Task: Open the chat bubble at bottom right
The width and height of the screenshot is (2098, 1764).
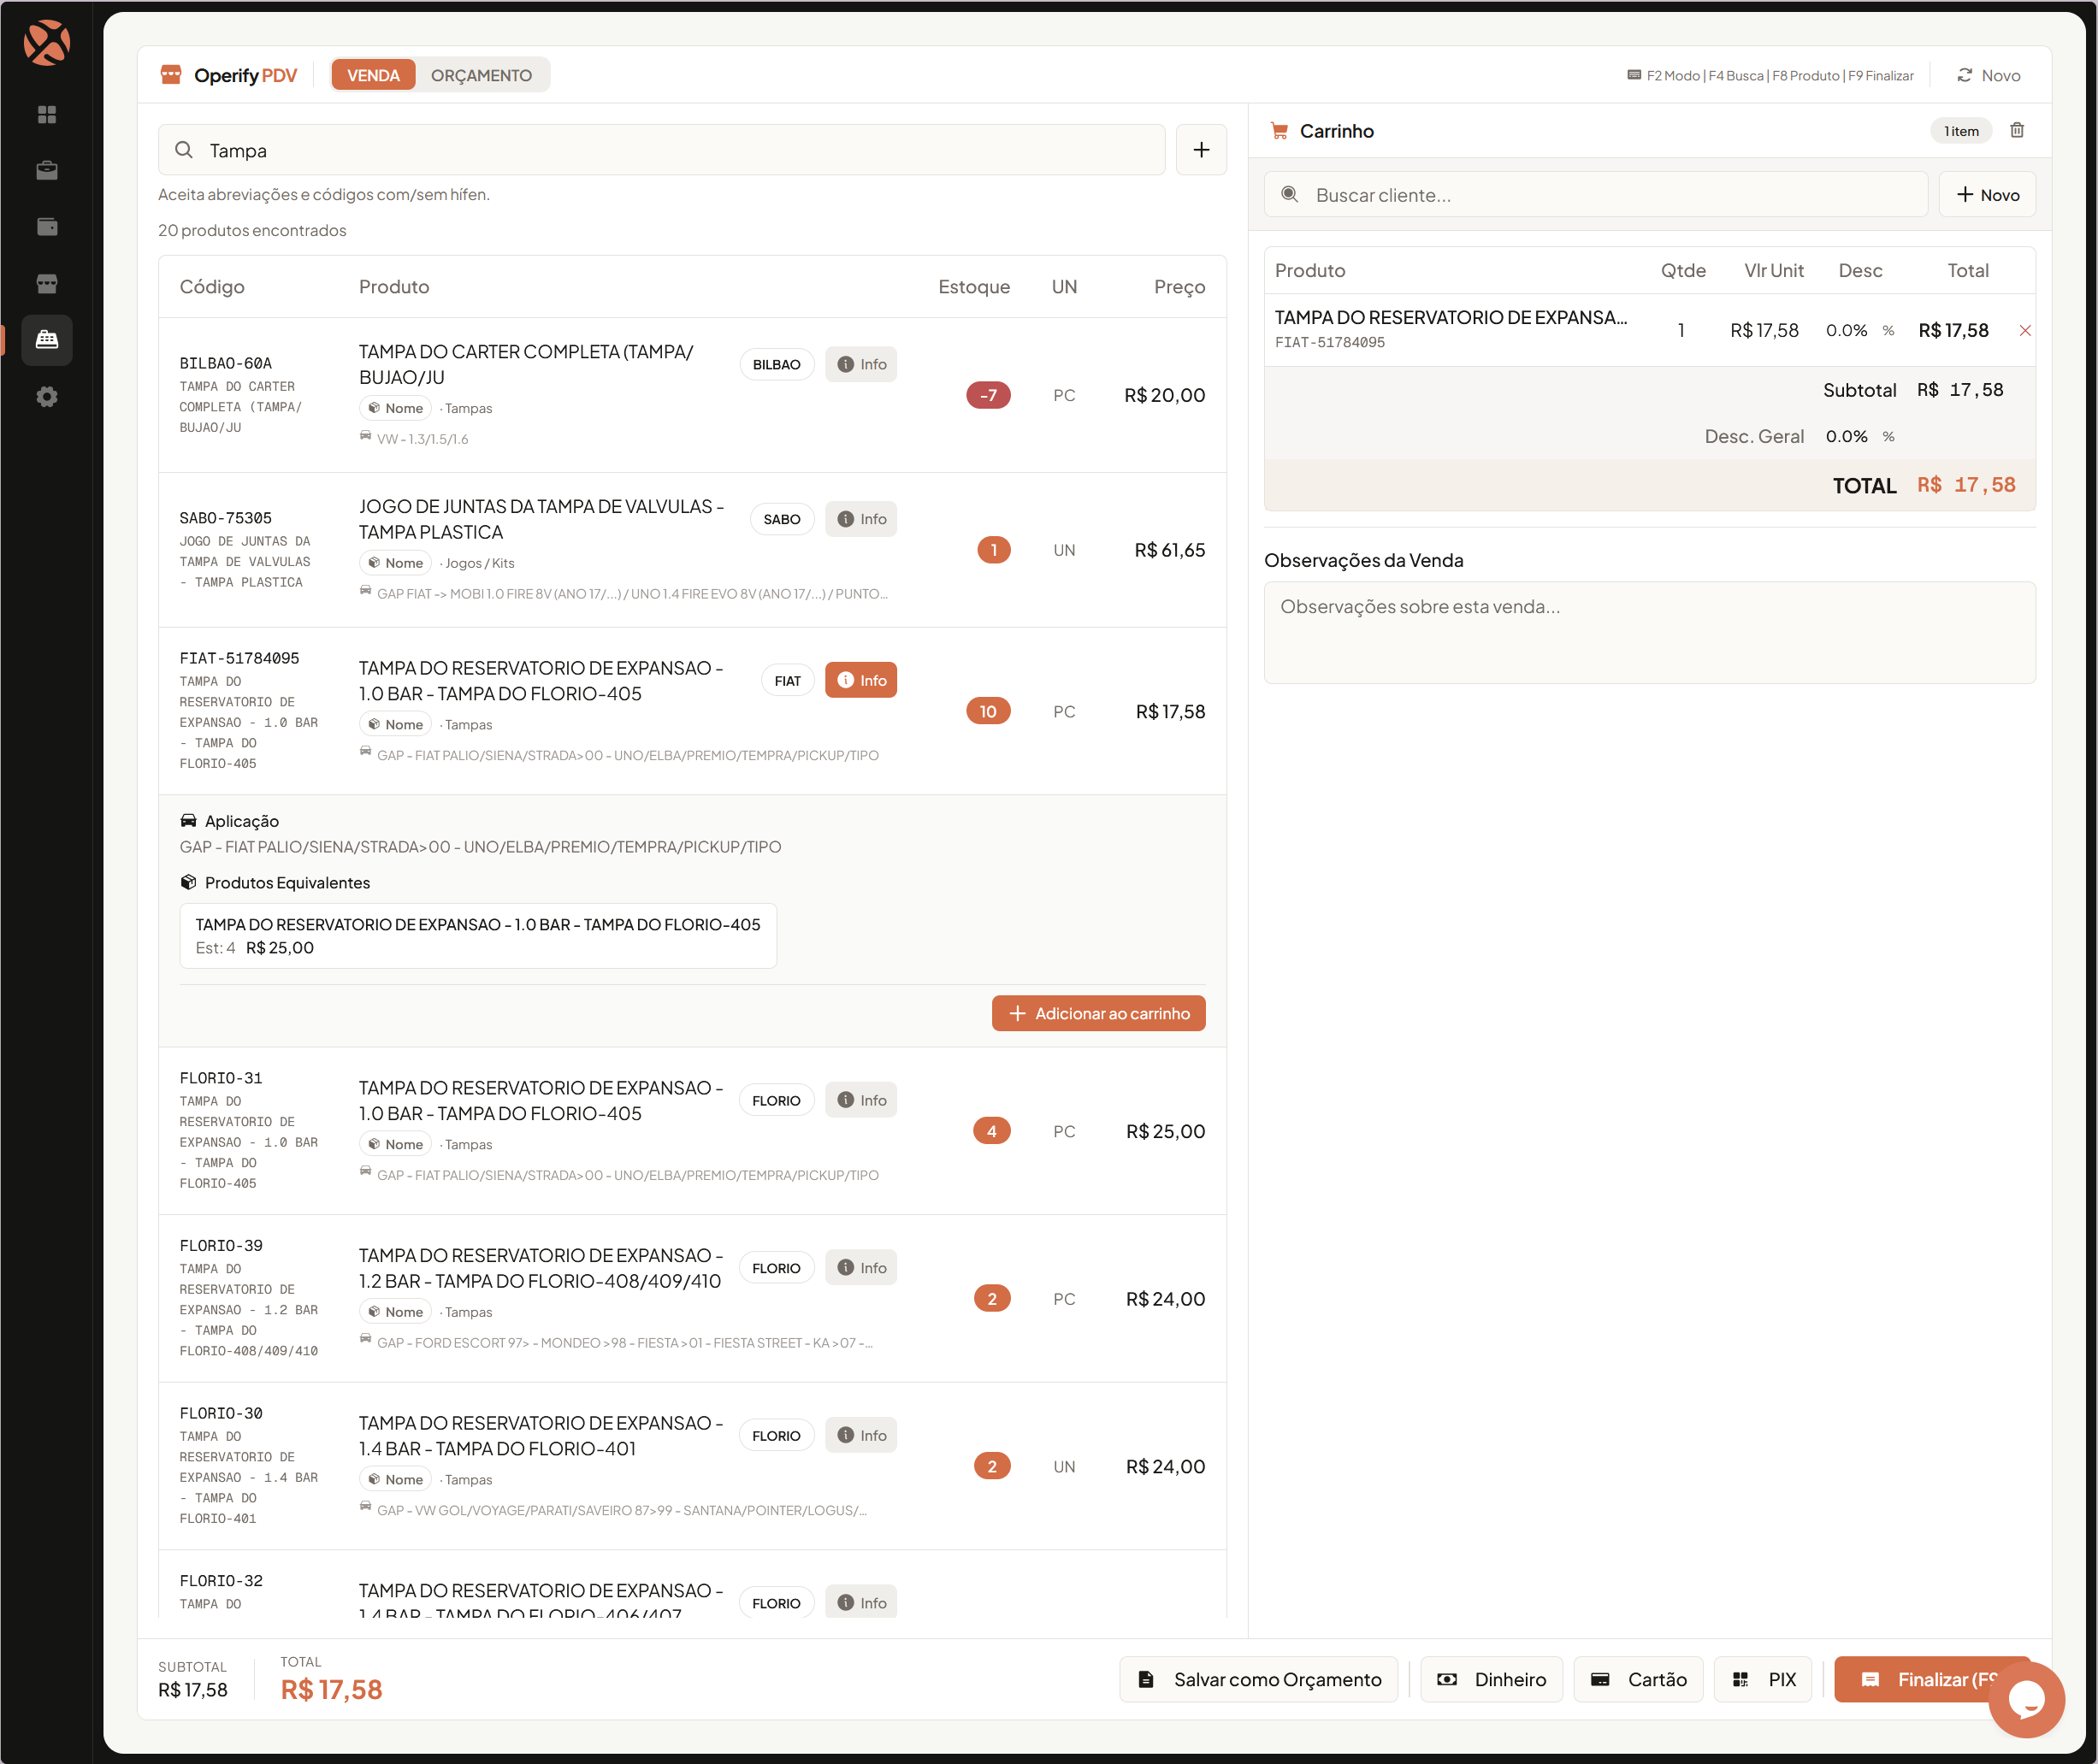Action: pyautogui.click(x=2027, y=1700)
